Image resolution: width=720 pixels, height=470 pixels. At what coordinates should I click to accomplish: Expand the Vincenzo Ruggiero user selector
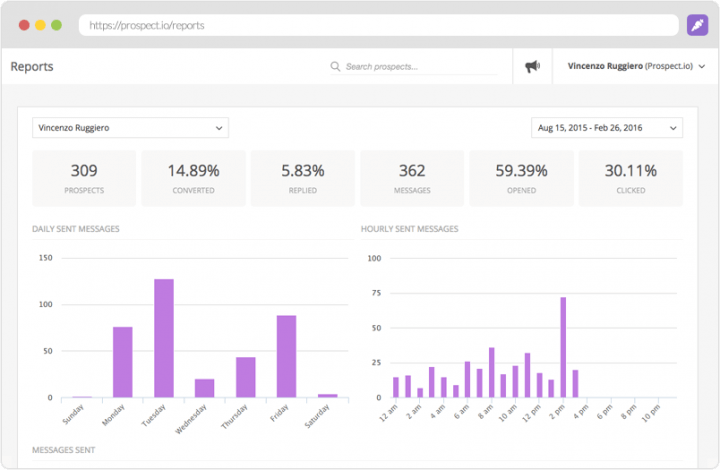(x=130, y=128)
